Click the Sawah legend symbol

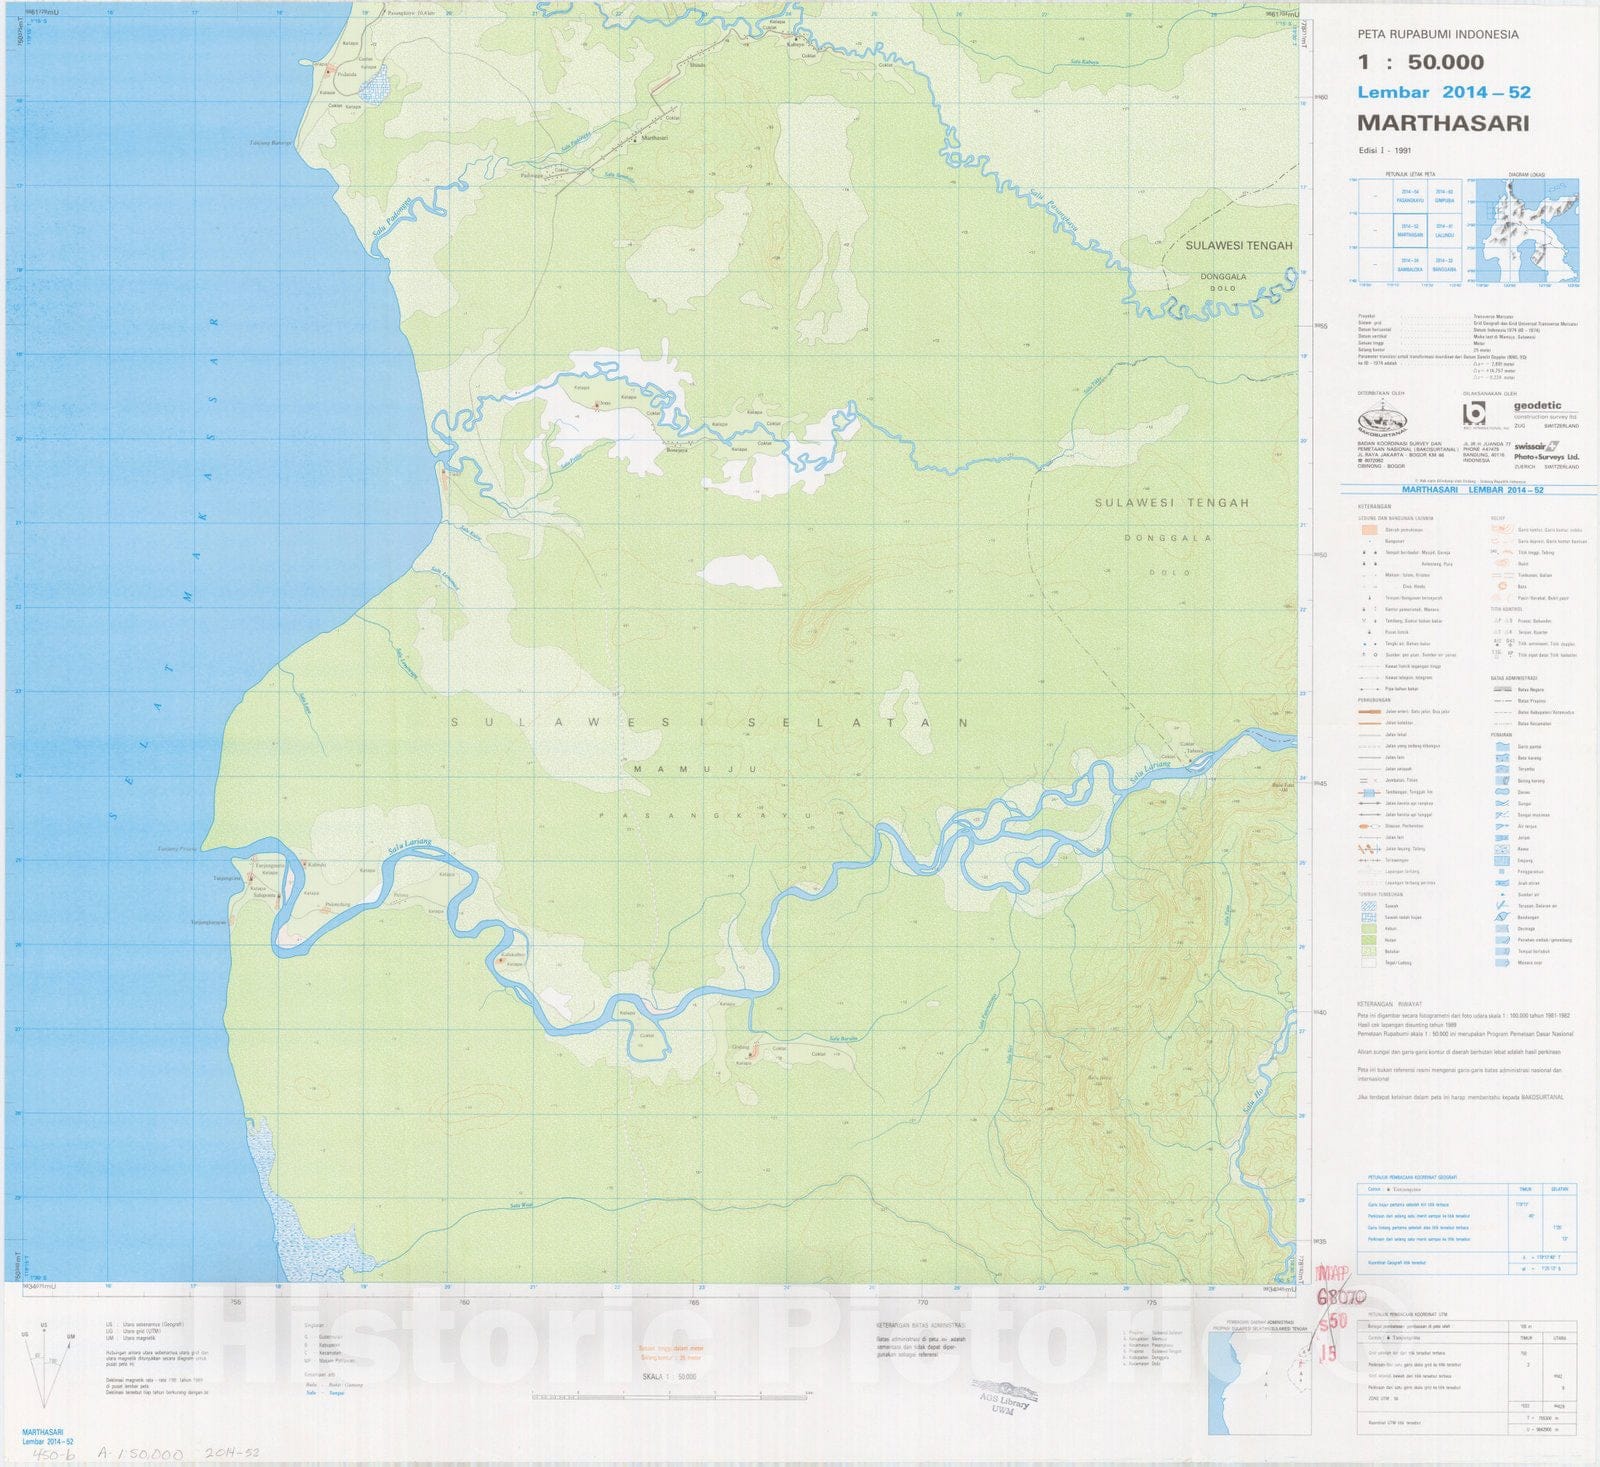1367,906
